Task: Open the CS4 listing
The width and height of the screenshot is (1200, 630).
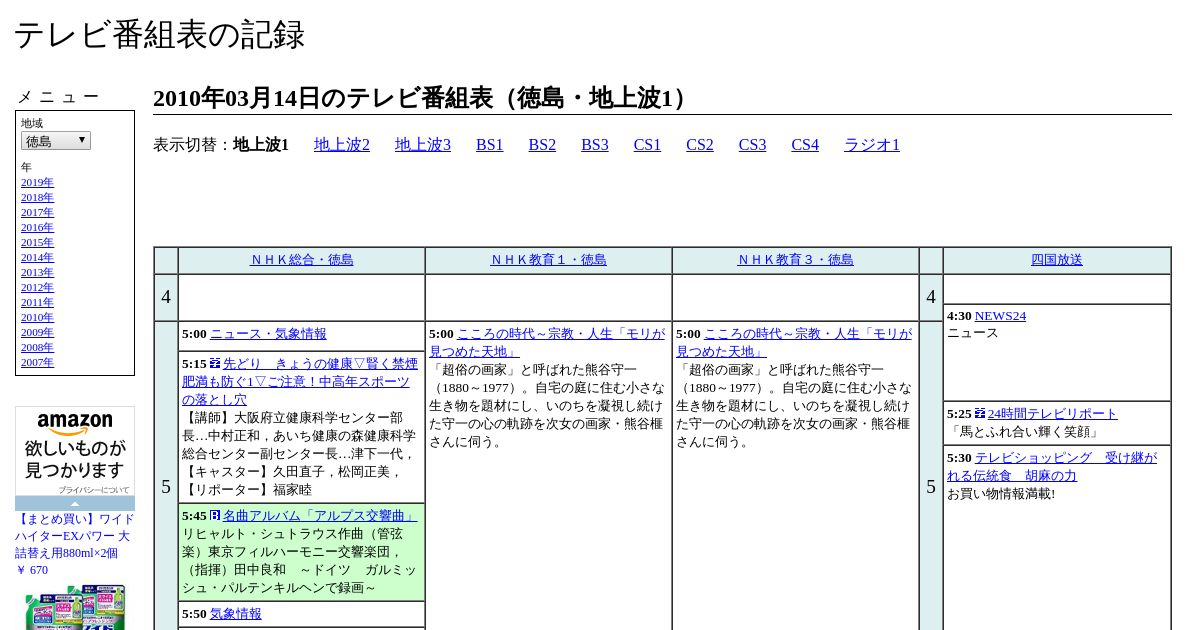Action: pos(805,145)
